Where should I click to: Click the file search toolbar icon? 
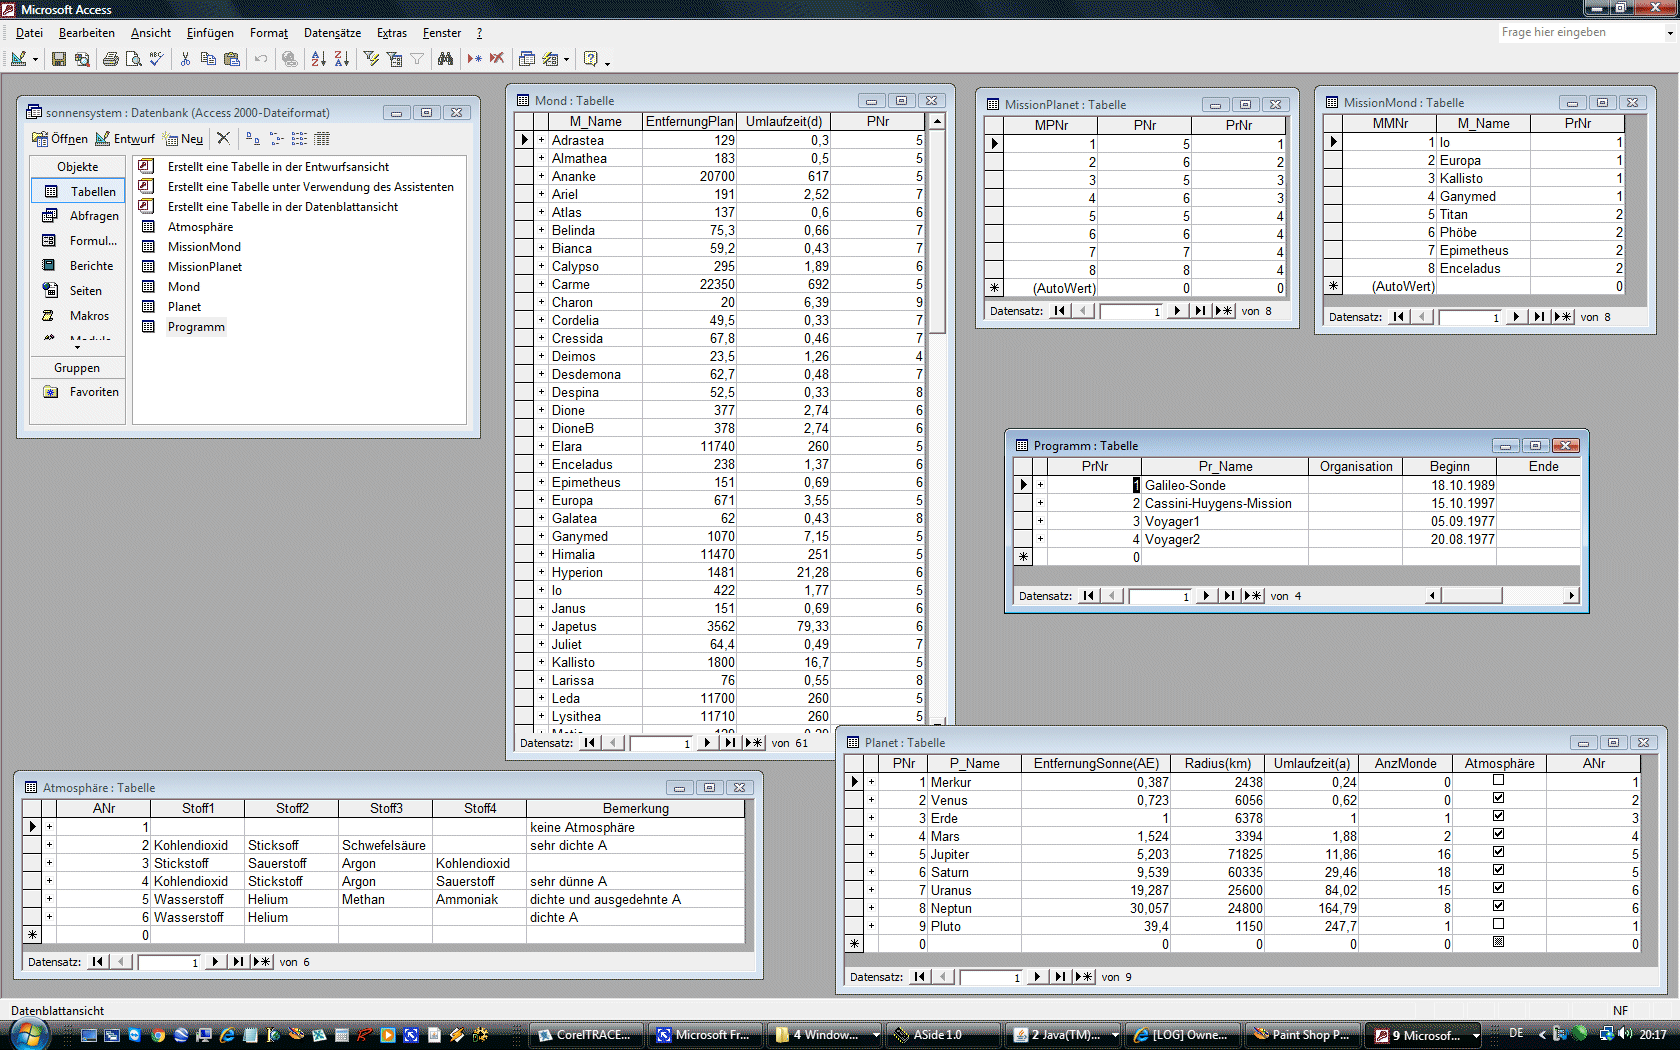click(x=82, y=59)
